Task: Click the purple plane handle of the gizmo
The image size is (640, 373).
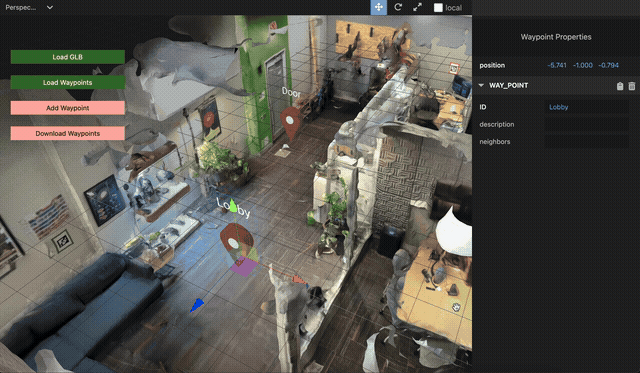Action: coord(244,266)
